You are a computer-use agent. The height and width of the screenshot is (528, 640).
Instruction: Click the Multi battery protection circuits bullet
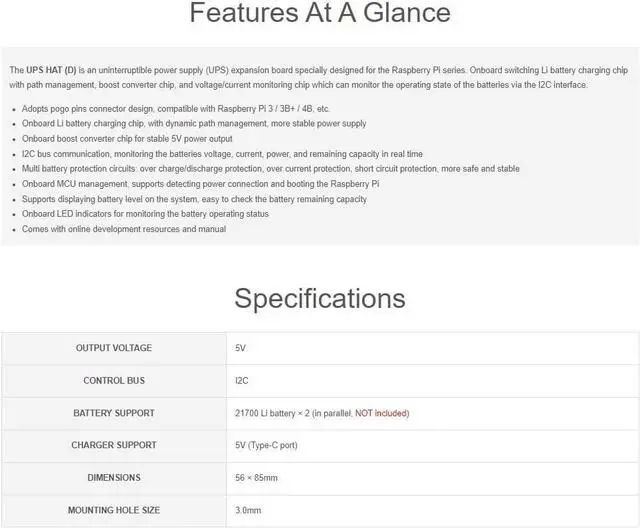click(x=270, y=169)
